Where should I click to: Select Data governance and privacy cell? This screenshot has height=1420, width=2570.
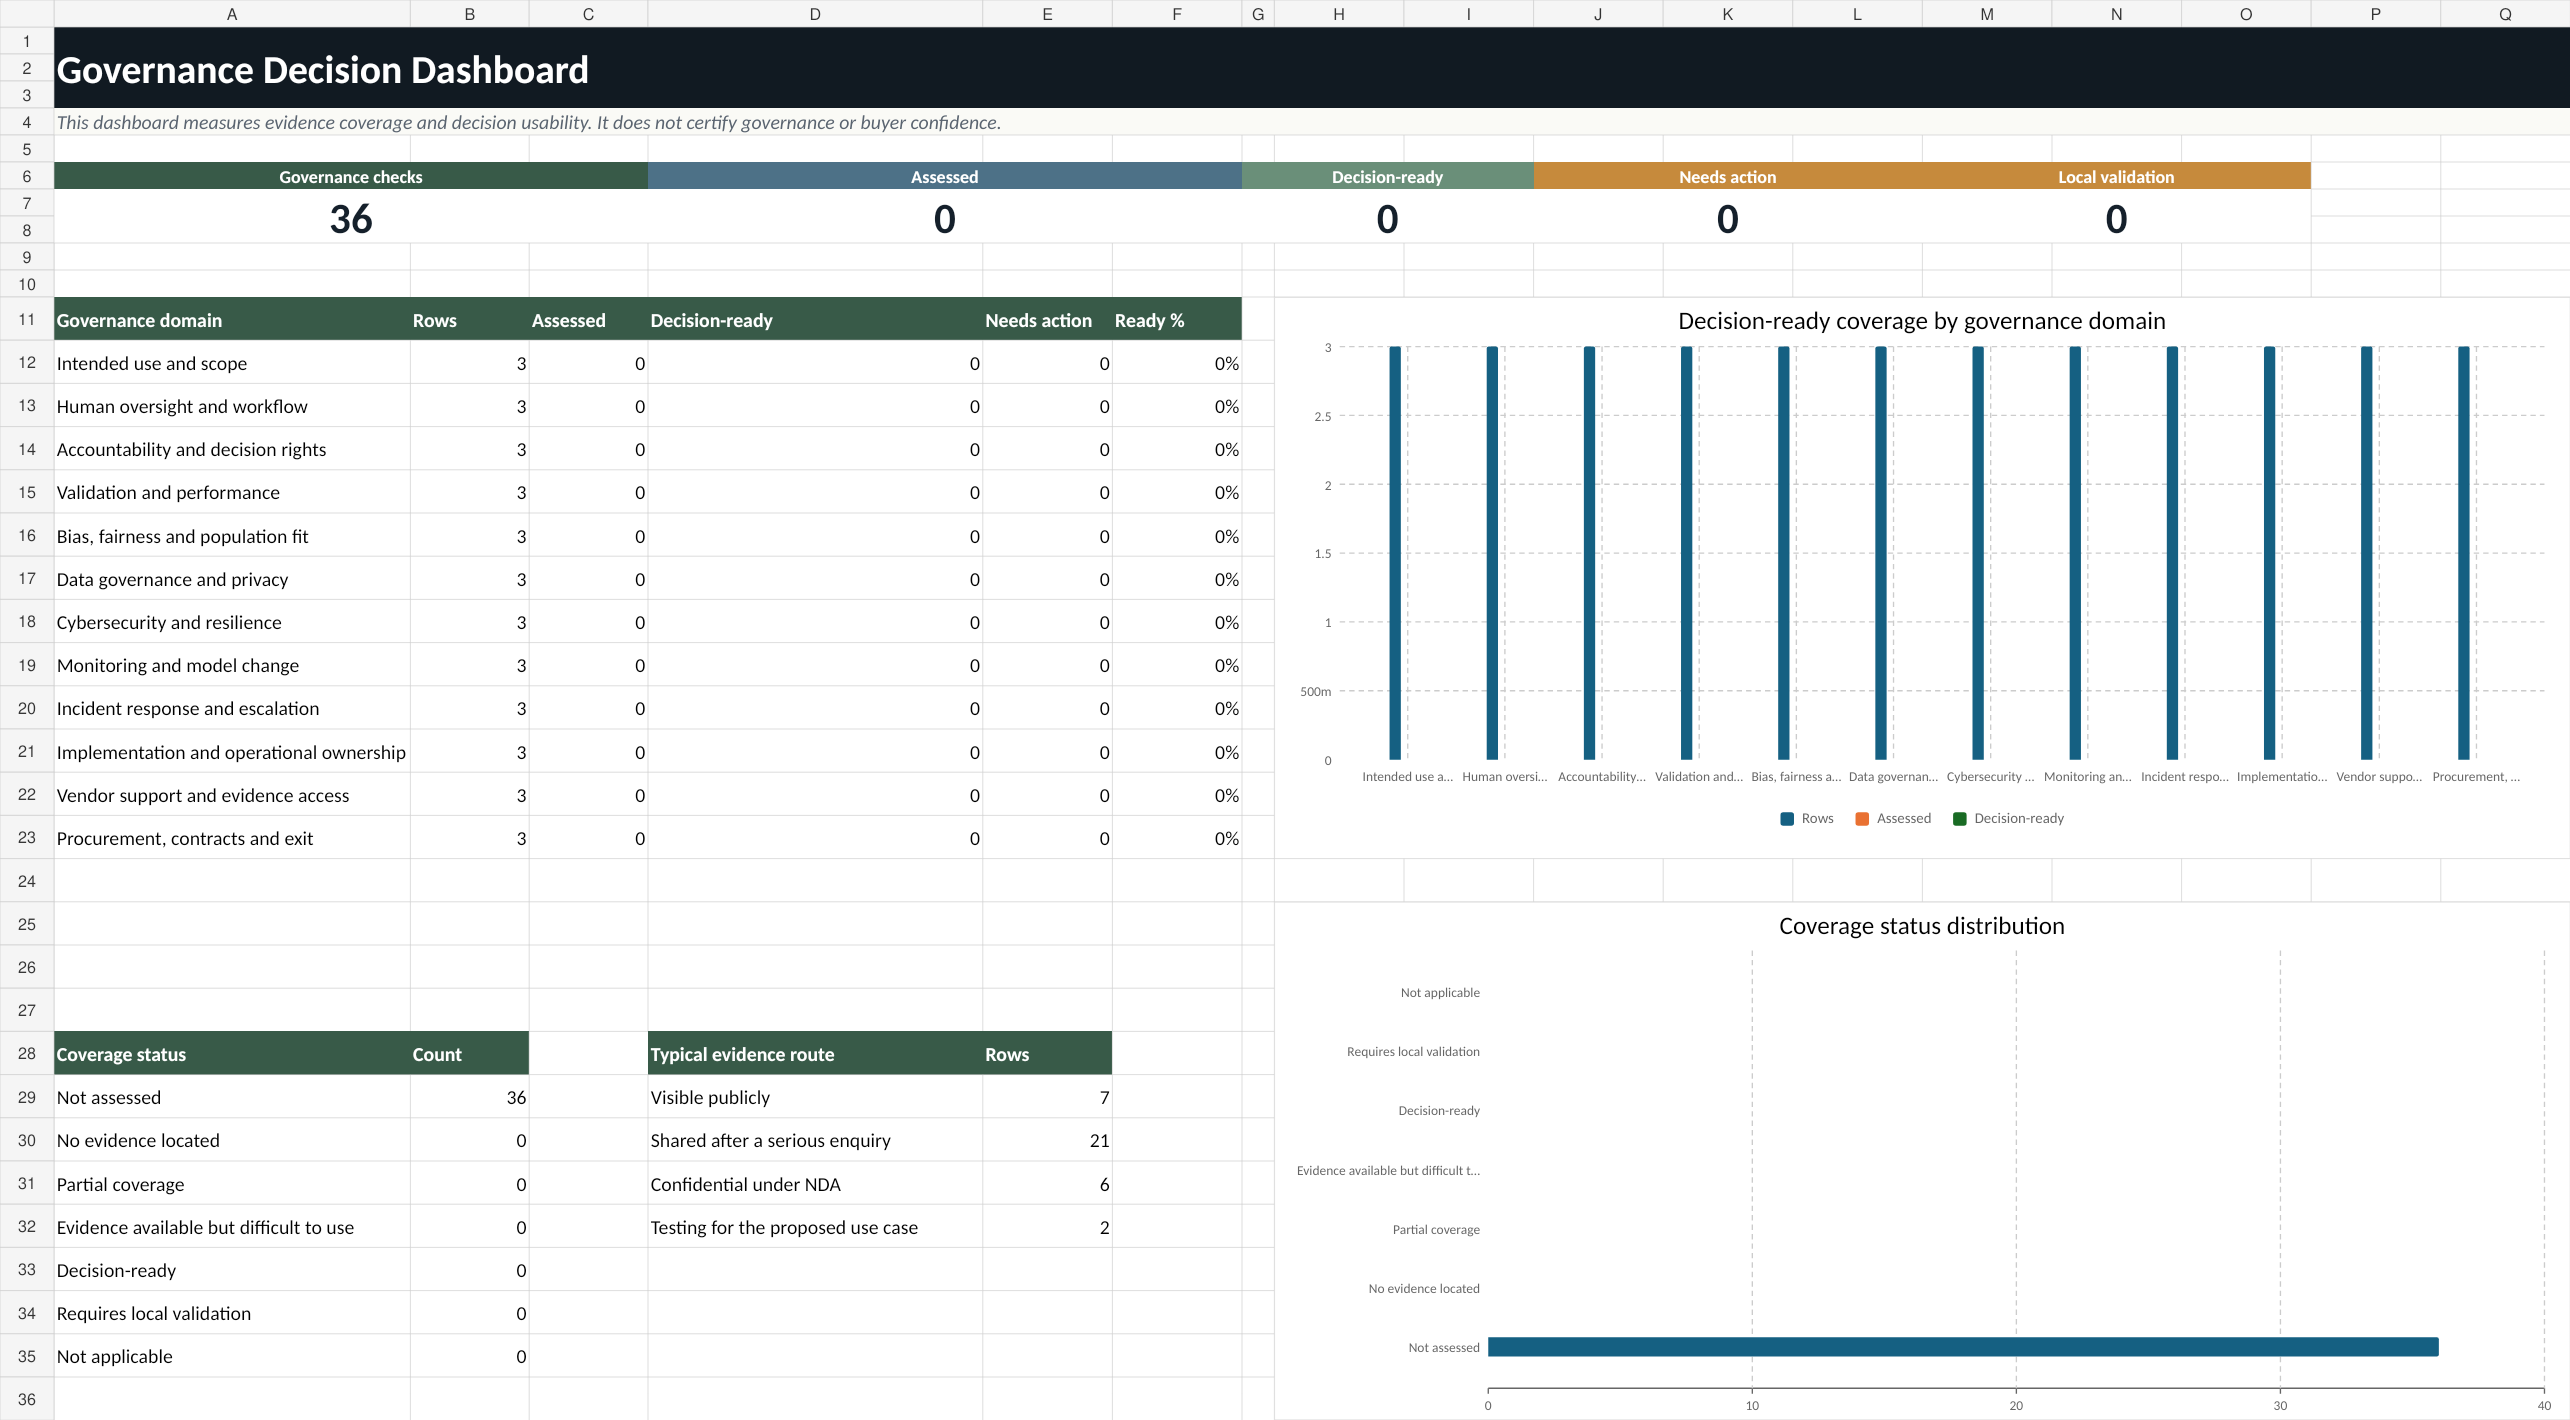click(x=232, y=579)
